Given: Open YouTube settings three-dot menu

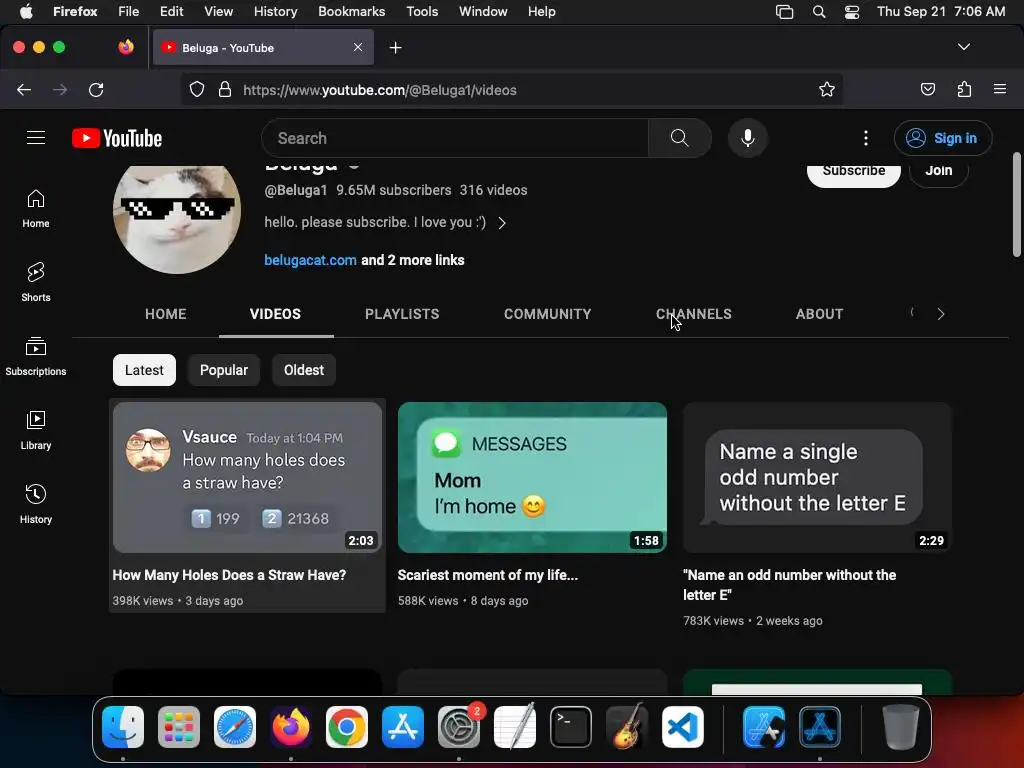Looking at the screenshot, I should coord(865,138).
